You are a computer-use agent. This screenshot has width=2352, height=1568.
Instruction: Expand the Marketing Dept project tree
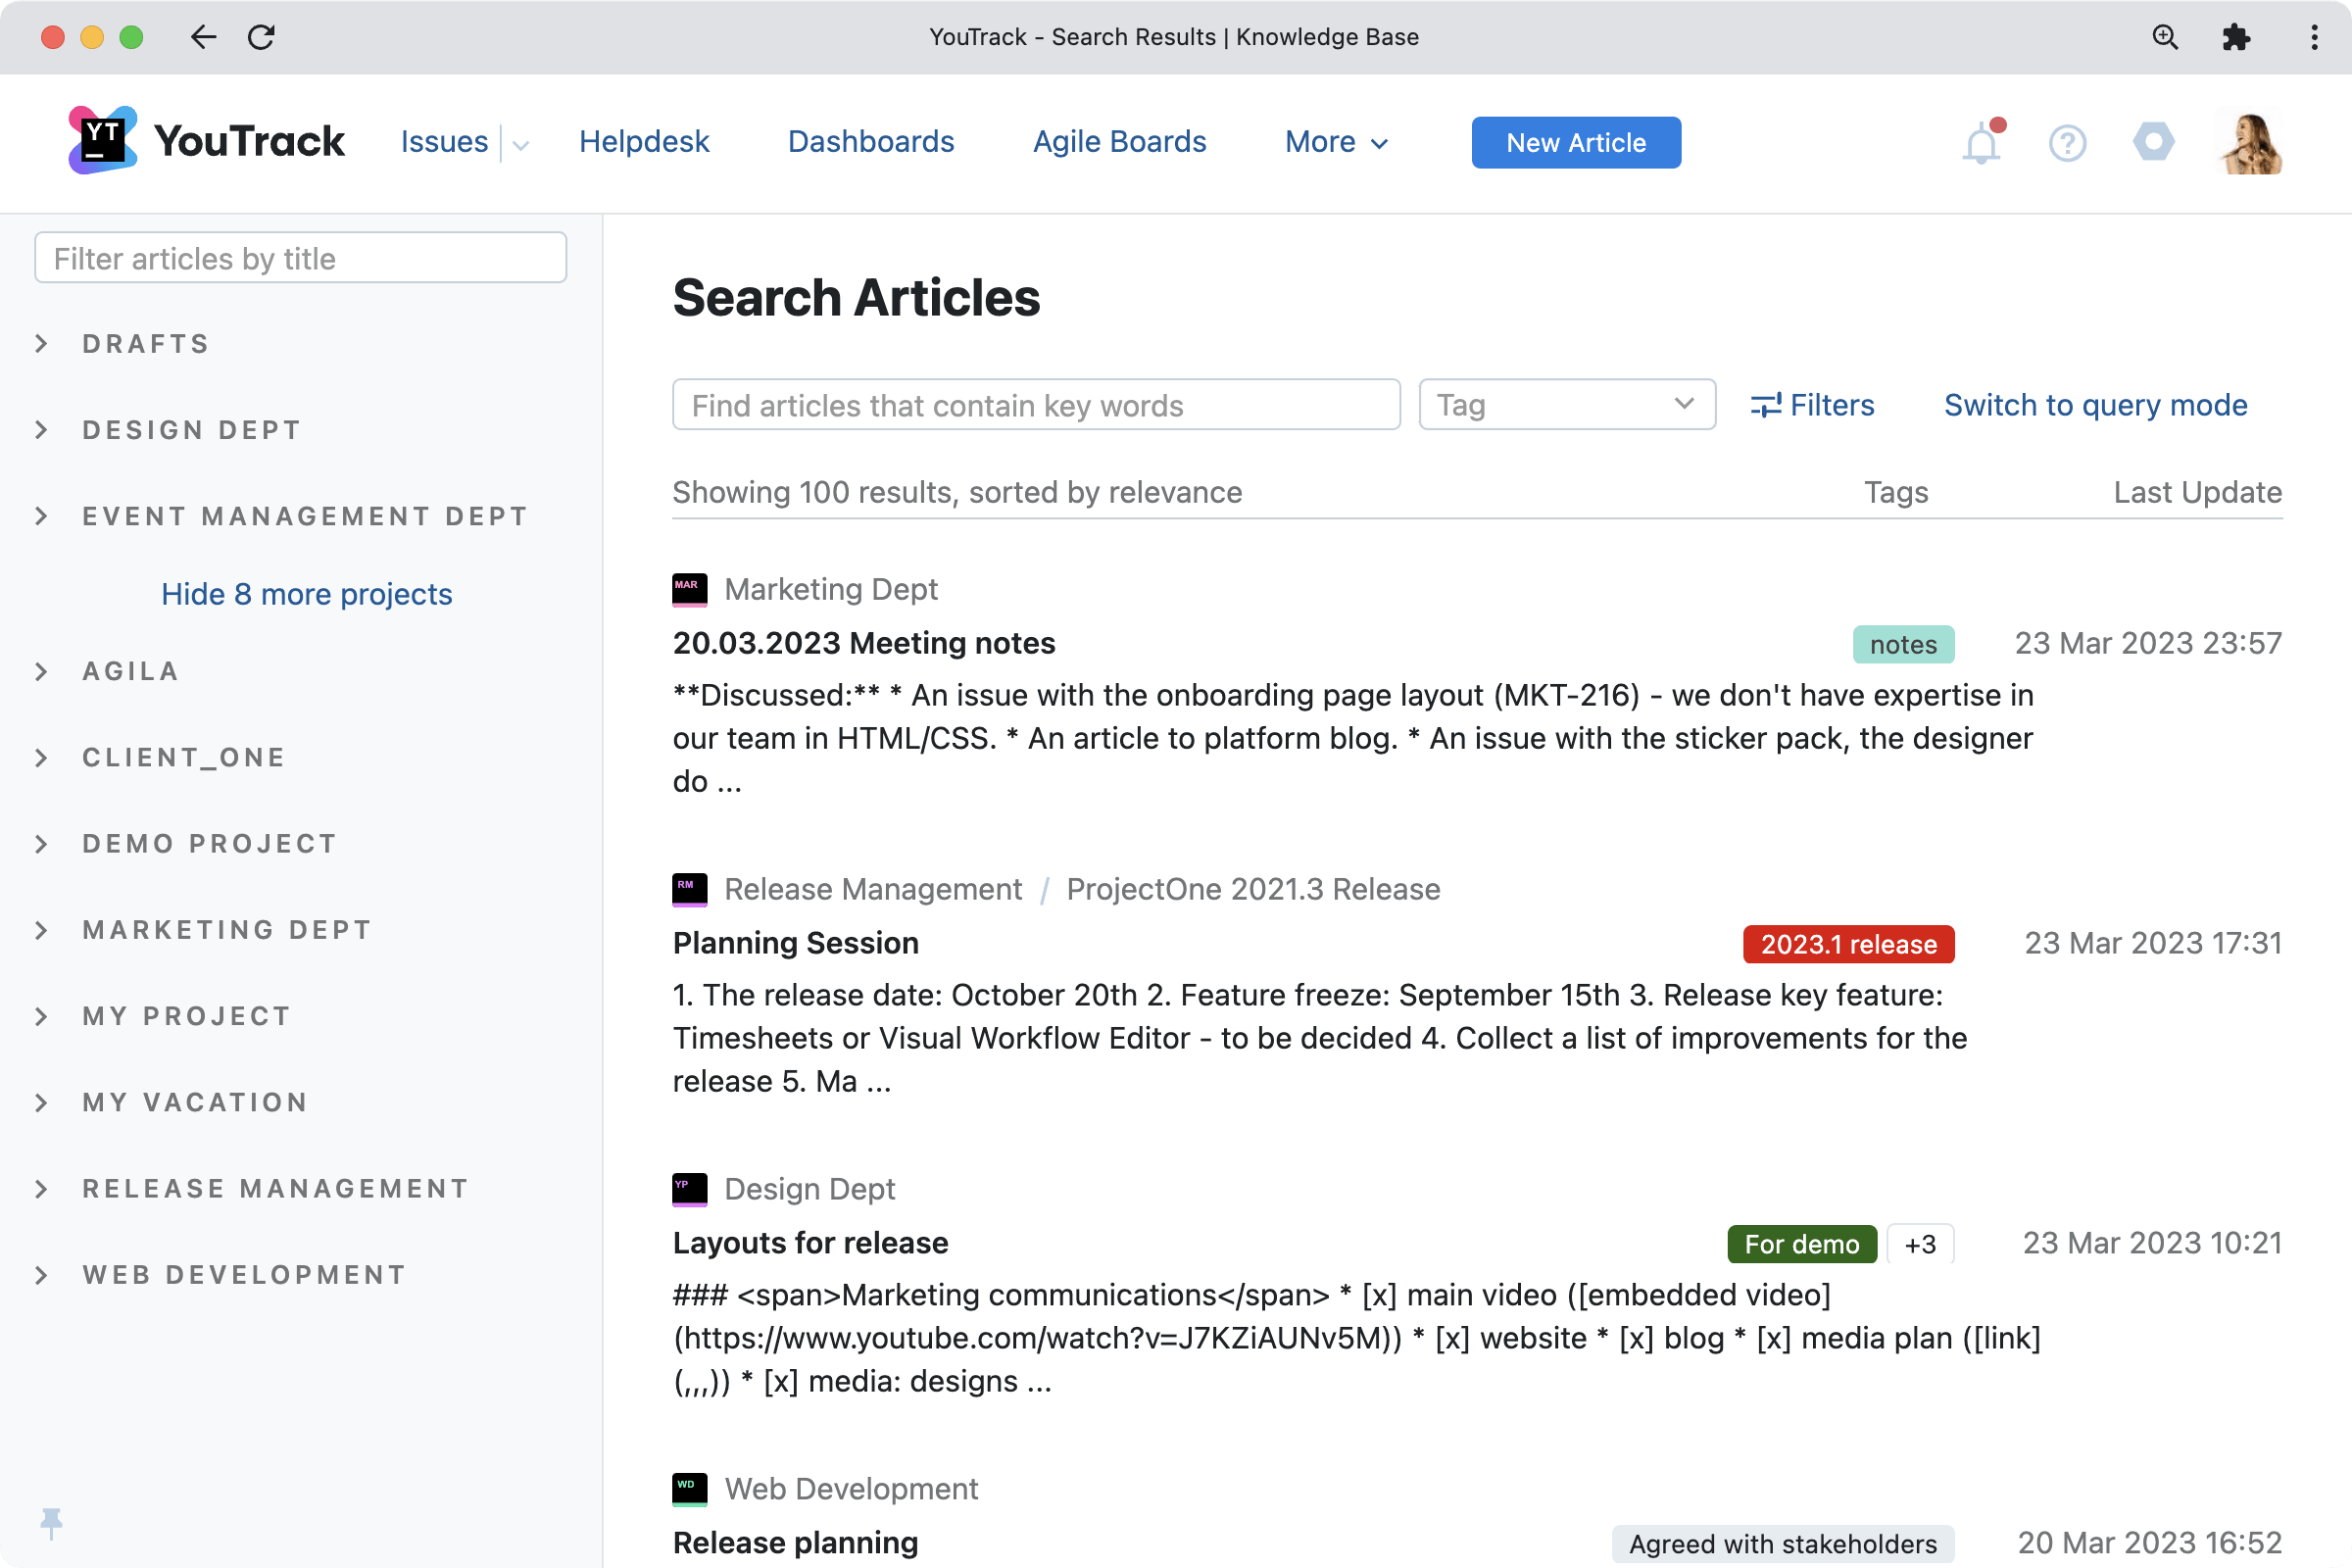point(42,930)
